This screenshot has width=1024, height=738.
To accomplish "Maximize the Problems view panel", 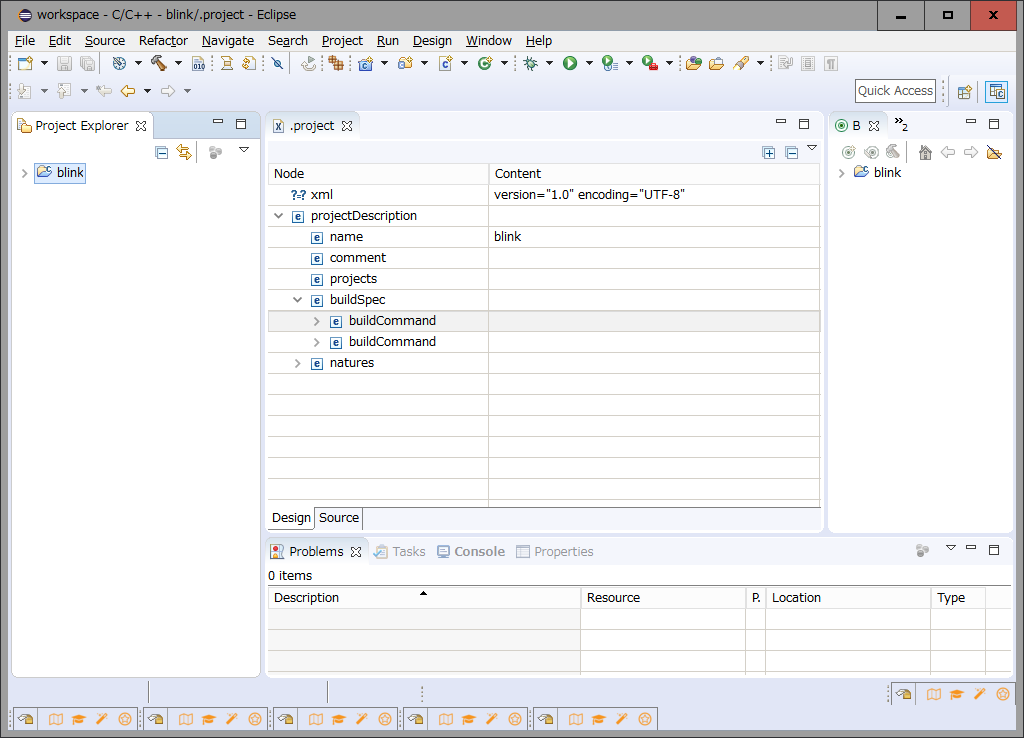I will pyautogui.click(x=994, y=550).
